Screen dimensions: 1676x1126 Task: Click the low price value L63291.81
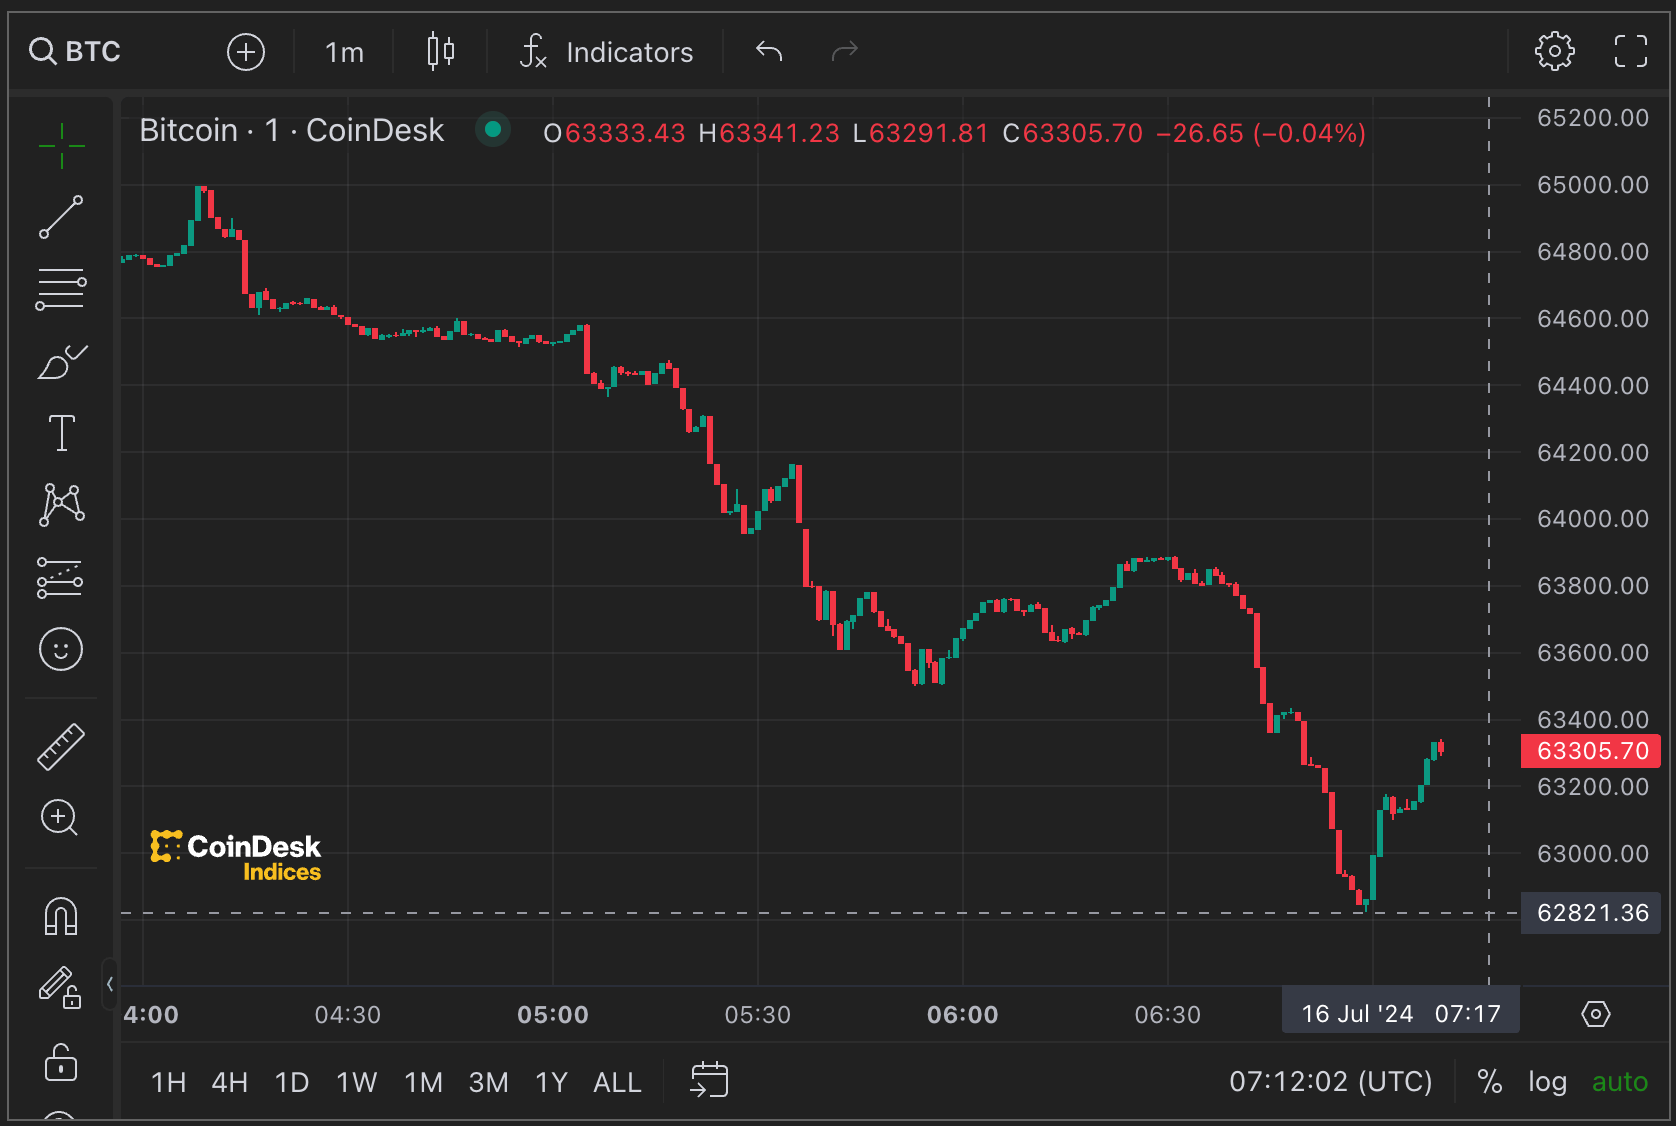coord(921,133)
